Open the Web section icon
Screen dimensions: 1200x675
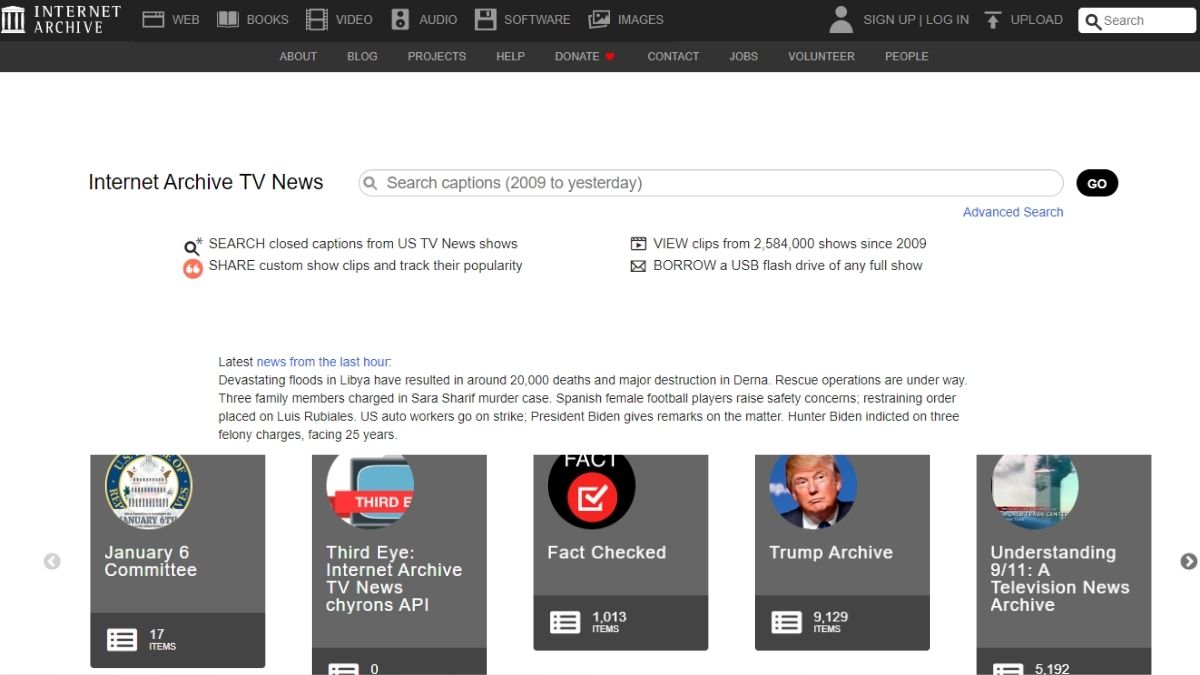[153, 20]
